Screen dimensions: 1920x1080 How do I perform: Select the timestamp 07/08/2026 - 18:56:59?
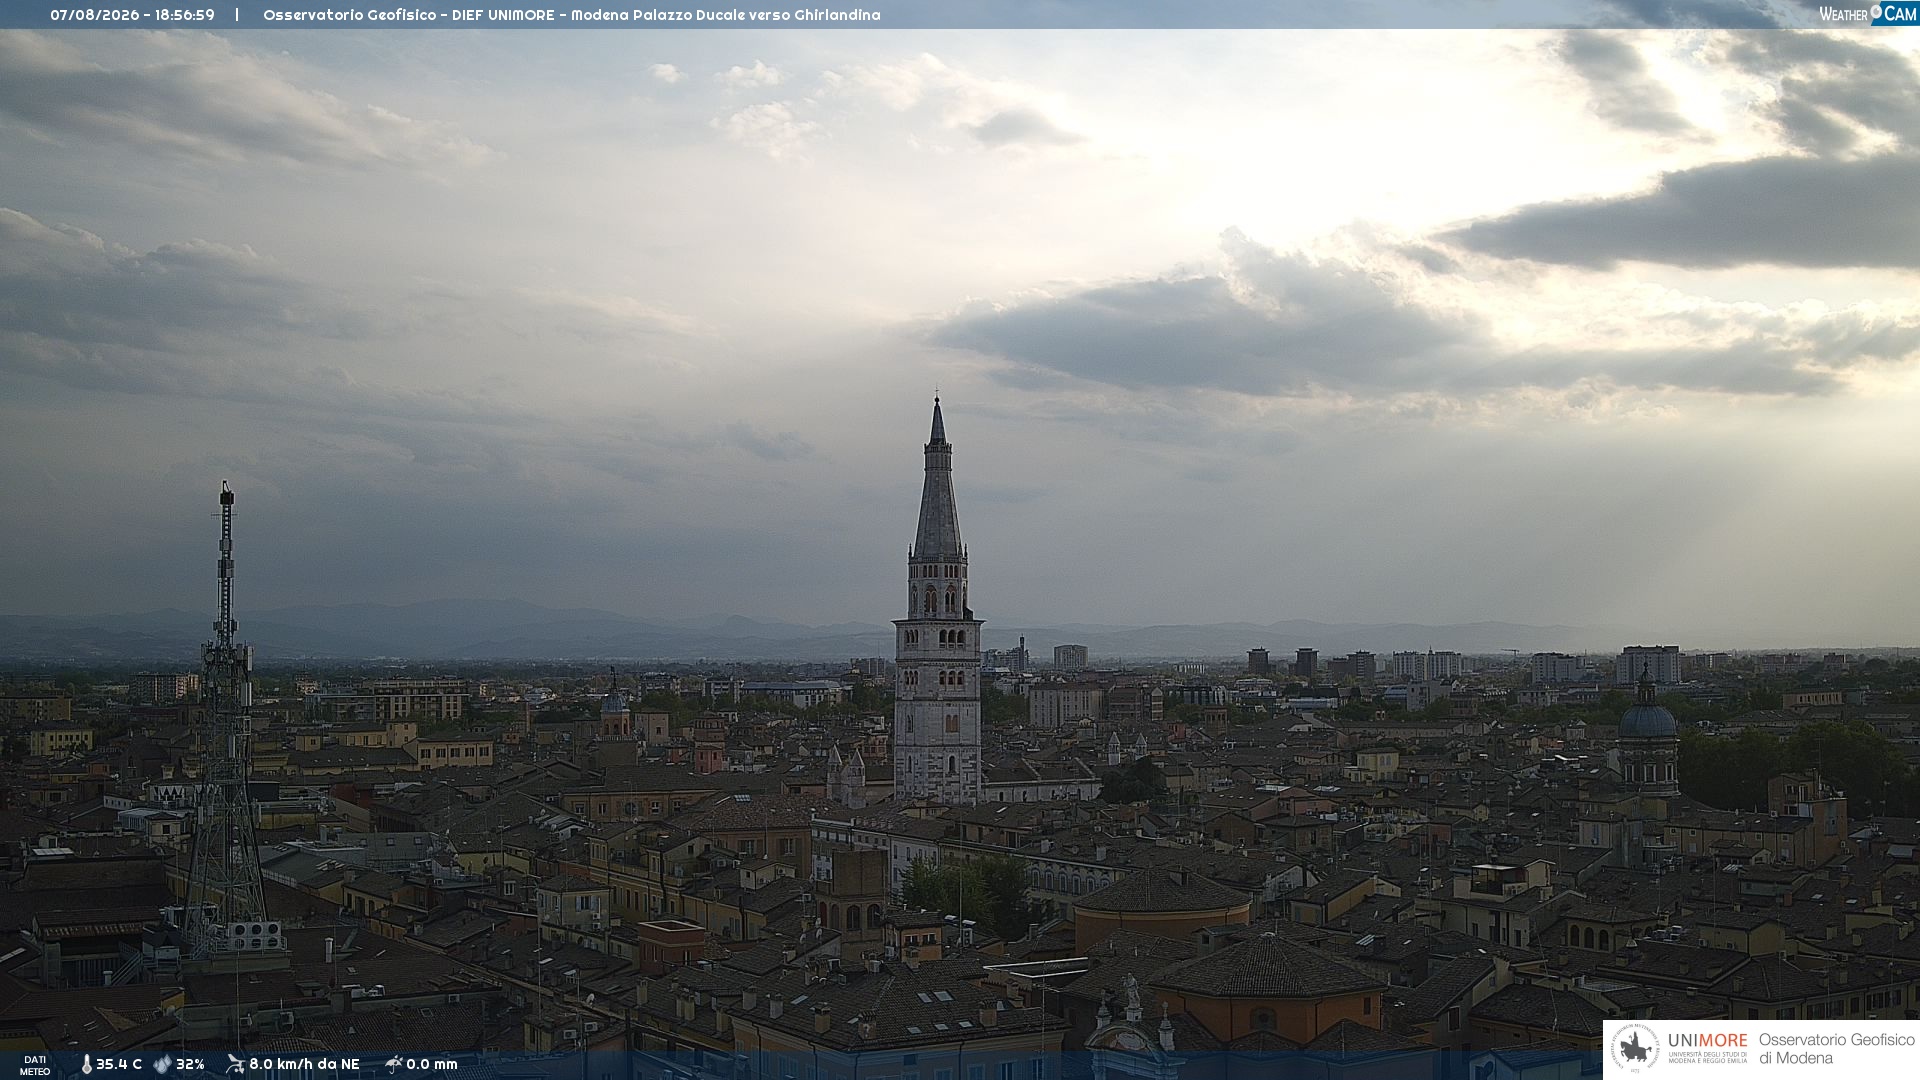point(132,15)
